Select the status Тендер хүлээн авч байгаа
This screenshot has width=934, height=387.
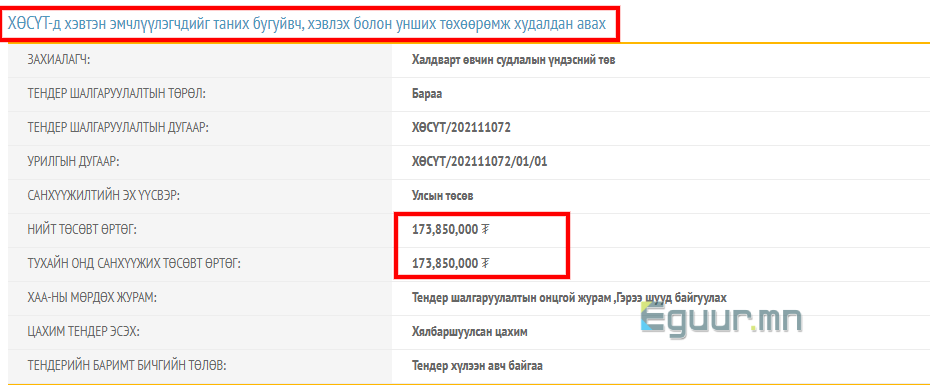click(x=477, y=366)
